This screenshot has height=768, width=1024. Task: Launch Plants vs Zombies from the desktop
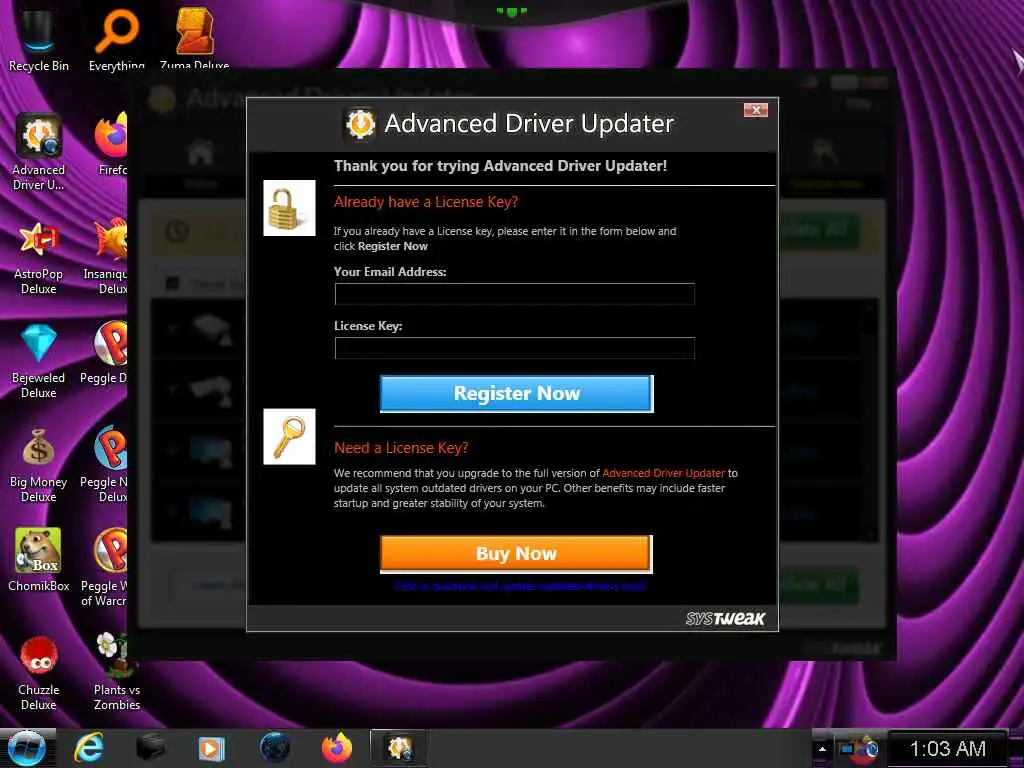[x=116, y=671]
